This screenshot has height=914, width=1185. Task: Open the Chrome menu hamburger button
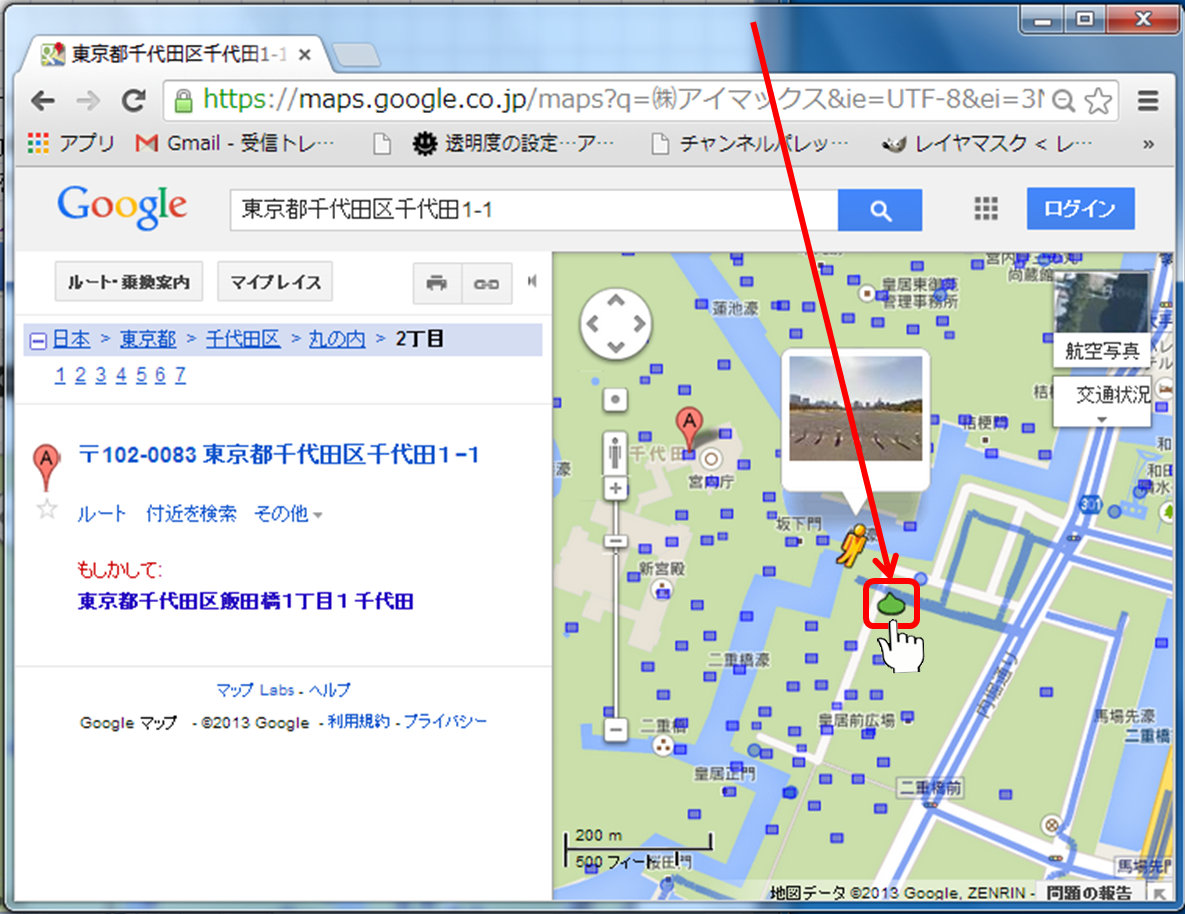pos(1148,100)
